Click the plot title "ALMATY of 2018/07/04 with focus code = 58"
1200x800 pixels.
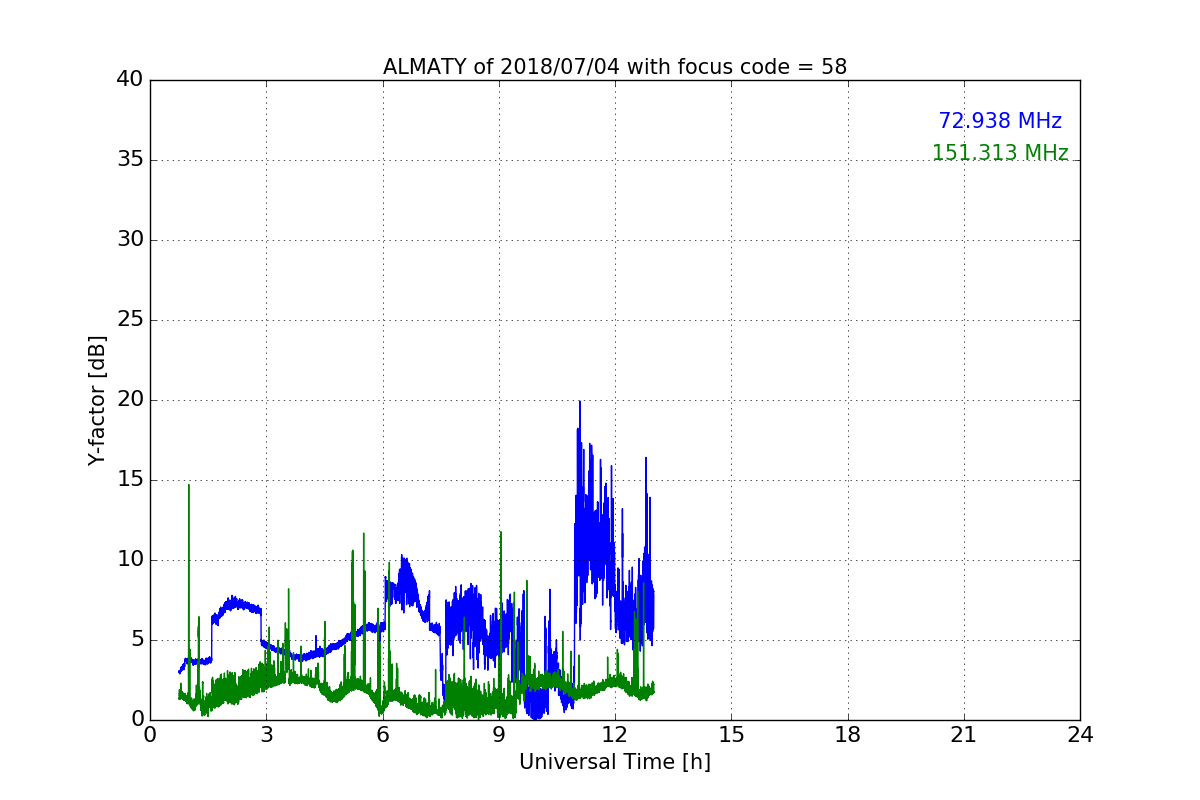(615, 67)
